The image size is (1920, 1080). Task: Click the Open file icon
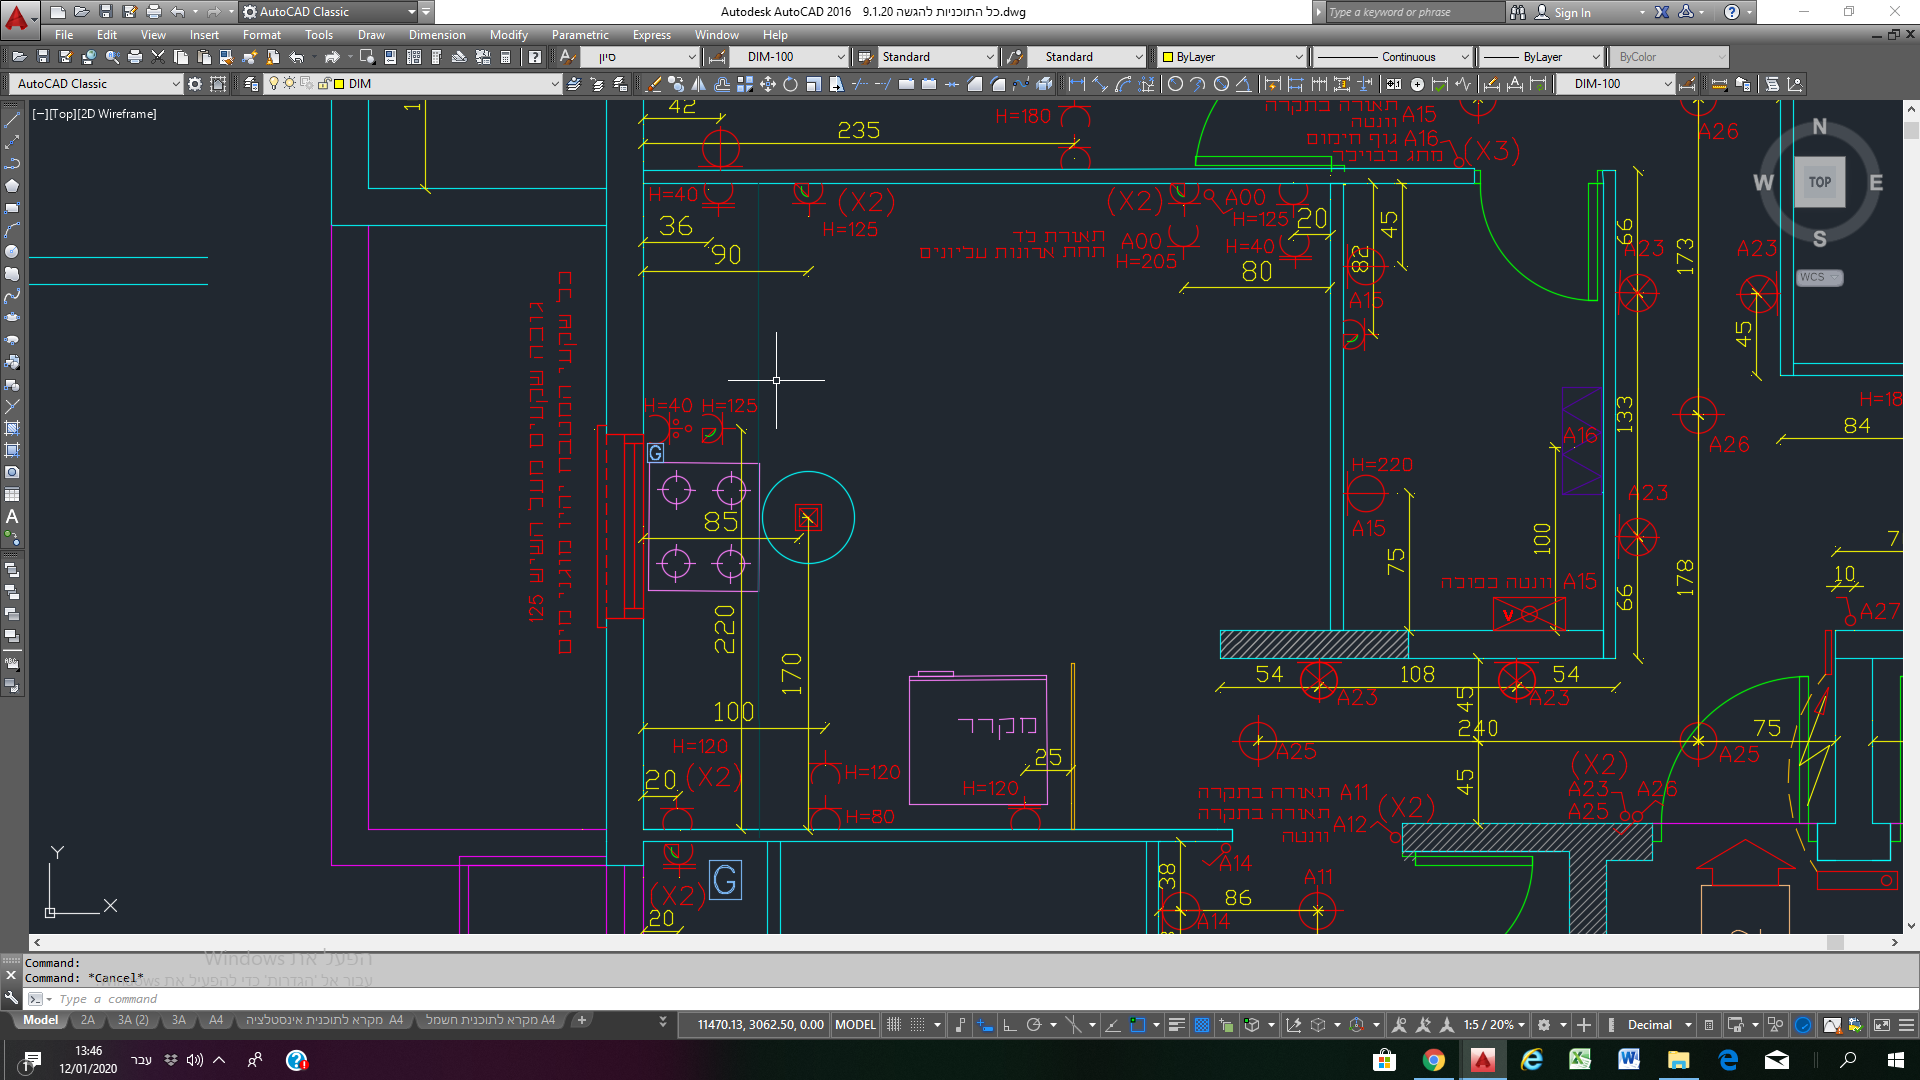[20, 57]
